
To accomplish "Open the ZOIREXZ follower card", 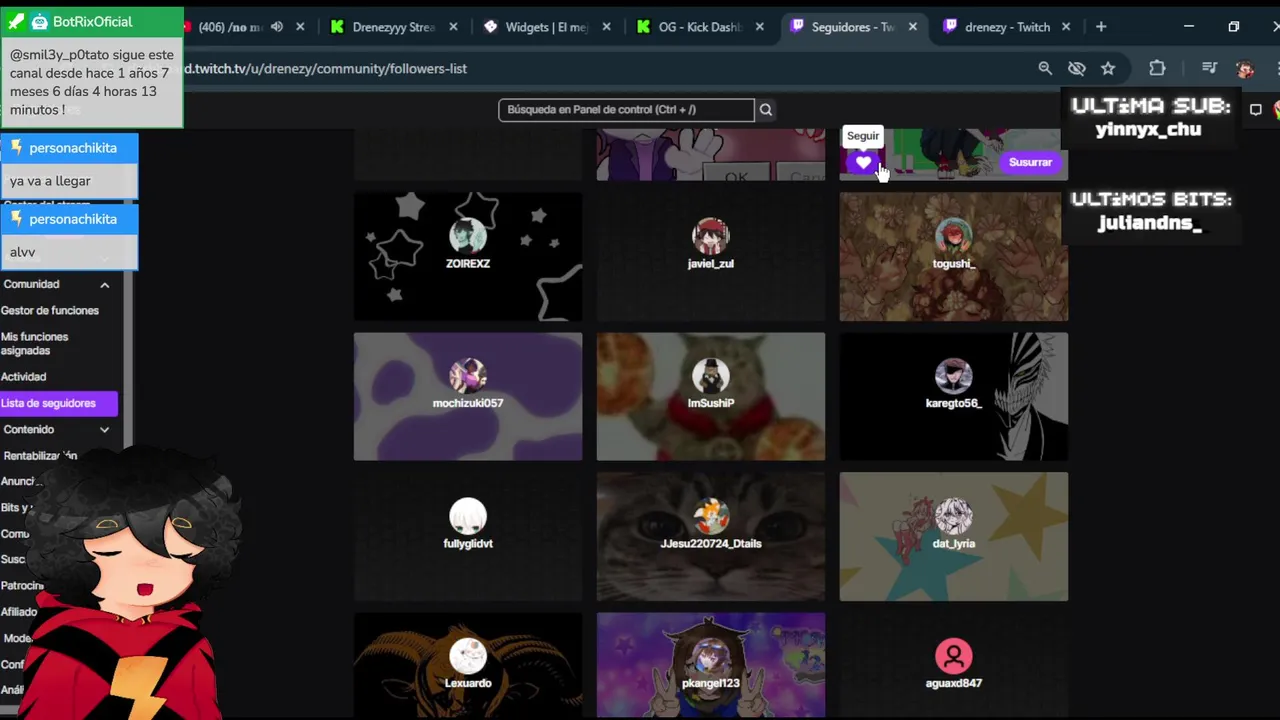I will 468,257.
